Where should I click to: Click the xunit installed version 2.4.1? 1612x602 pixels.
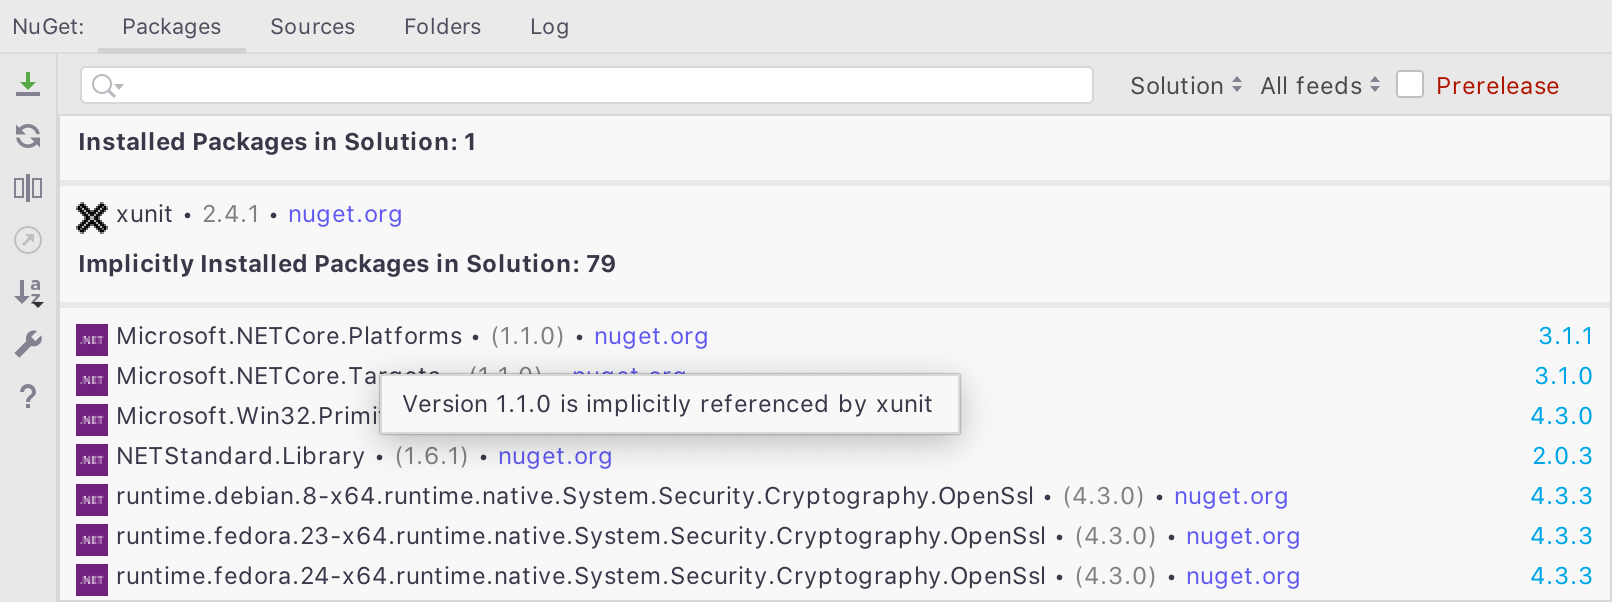[231, 214]
